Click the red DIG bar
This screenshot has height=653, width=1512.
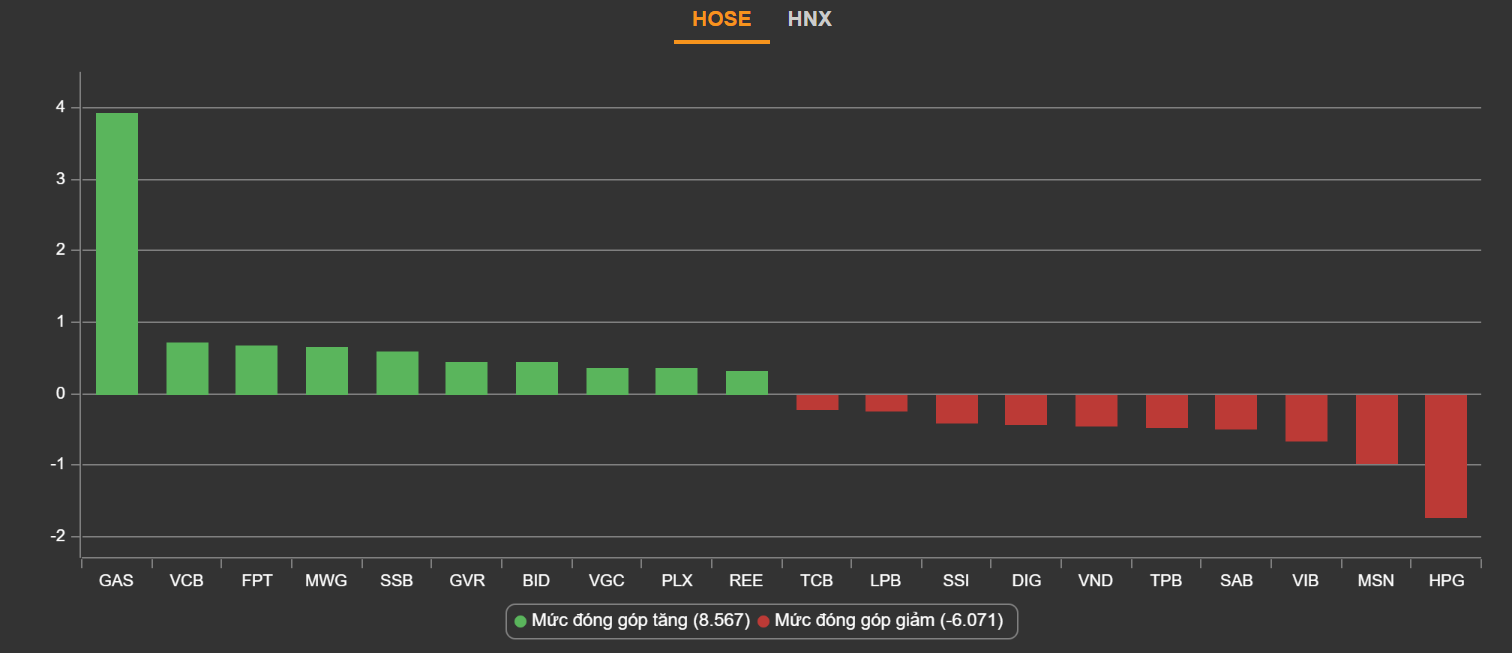(x=1026, y=410)
